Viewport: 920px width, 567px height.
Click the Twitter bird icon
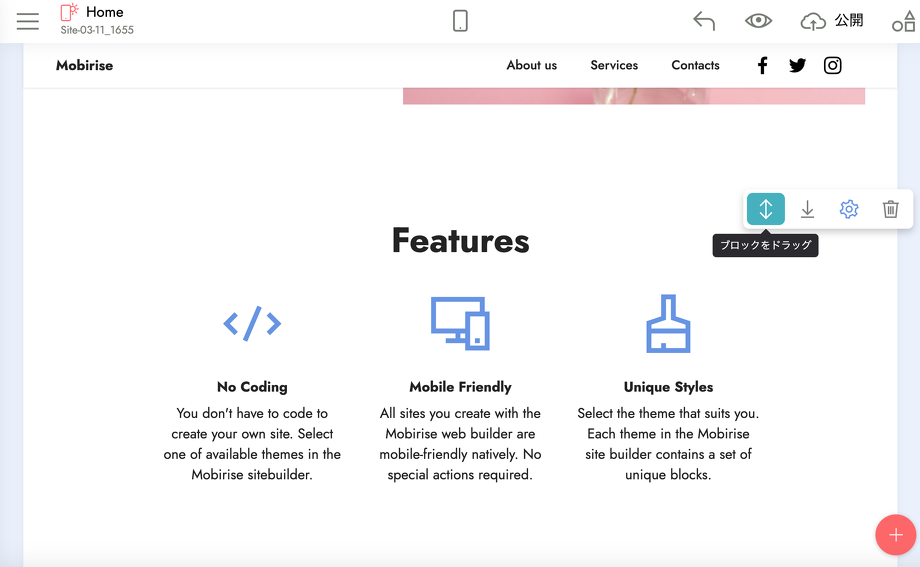pyautogui.click(x=797, y=65)
